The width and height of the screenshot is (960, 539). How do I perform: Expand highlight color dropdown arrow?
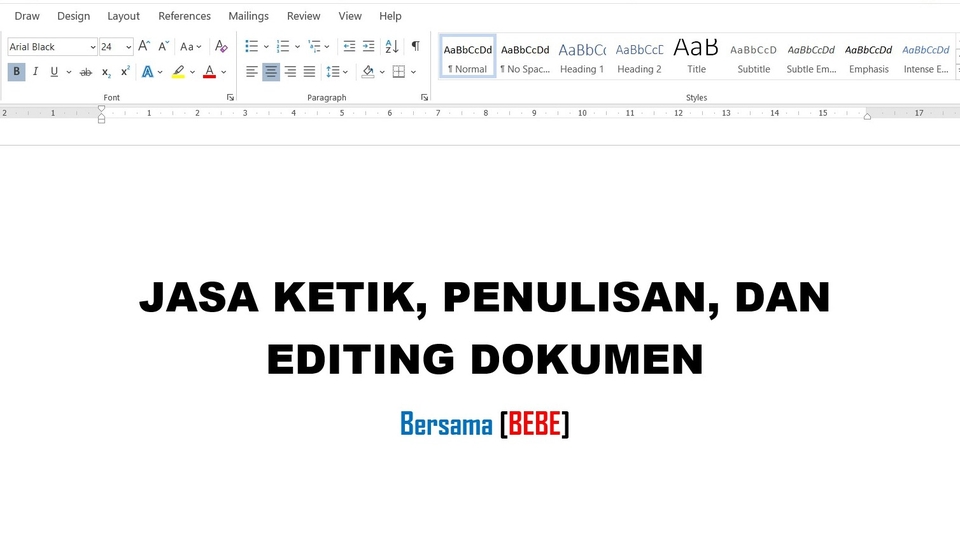[192, 72]
